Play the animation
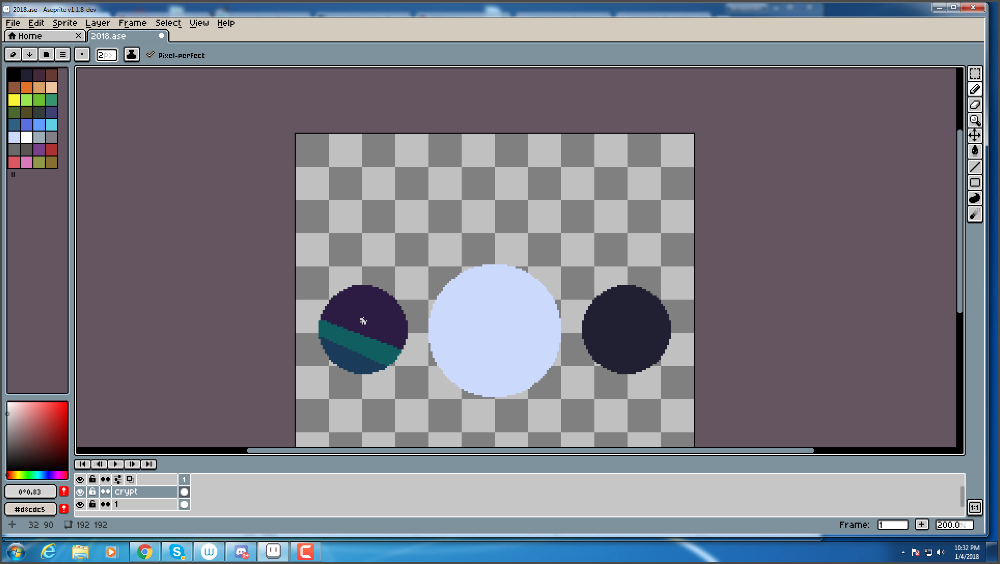The image size is (1000, 564). click(115, 464)
